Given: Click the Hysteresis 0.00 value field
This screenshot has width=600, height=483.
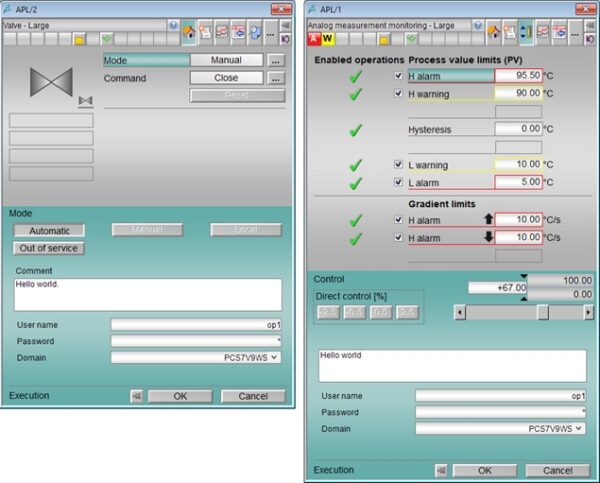Looking at the screenshot, I should pyautogui.click(x=518, y=129).
